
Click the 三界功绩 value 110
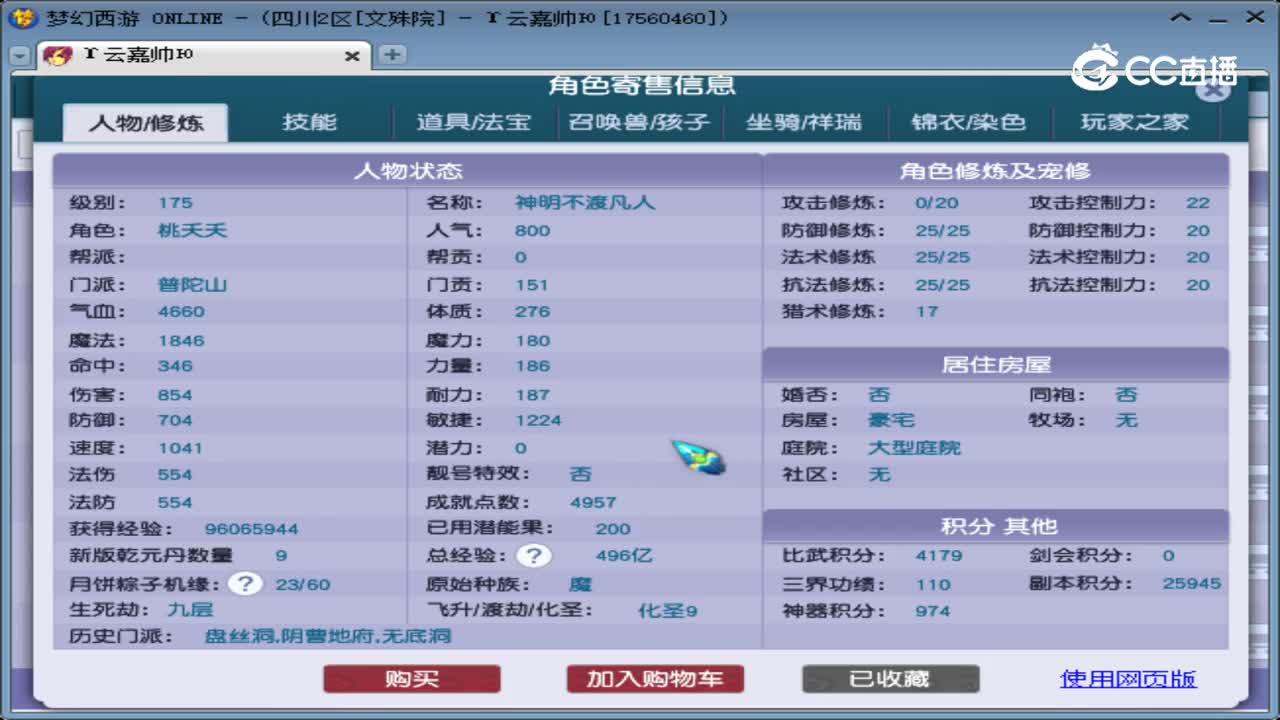pyautogui.click(x=933, y=584)
